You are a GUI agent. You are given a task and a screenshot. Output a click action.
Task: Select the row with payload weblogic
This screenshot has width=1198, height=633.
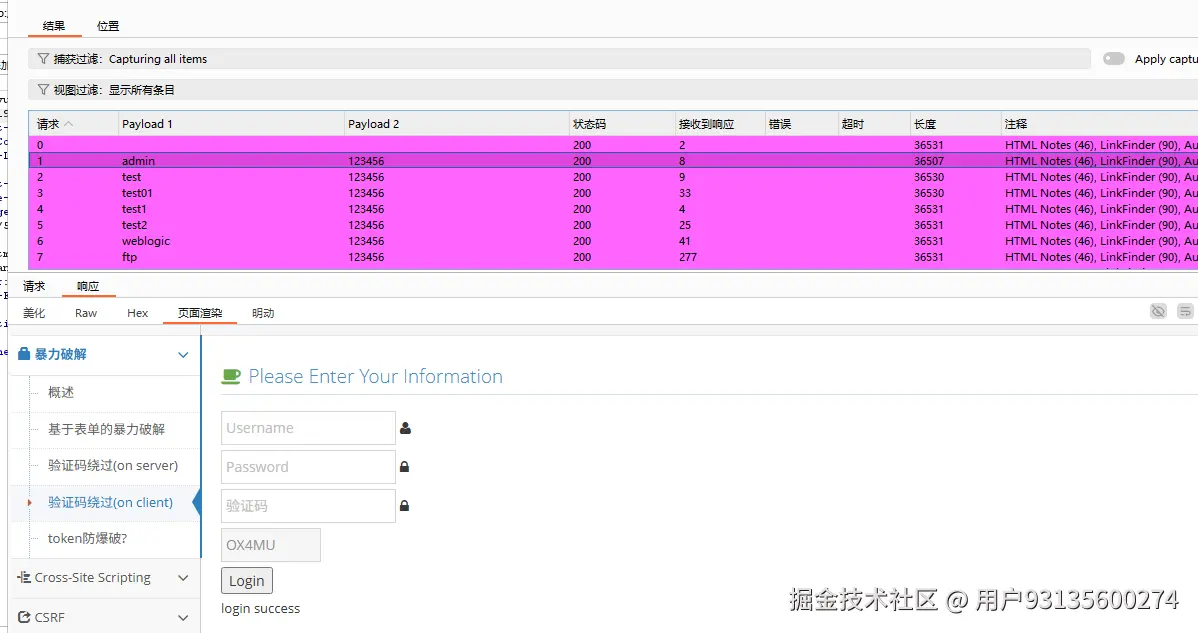pos(613,241)
